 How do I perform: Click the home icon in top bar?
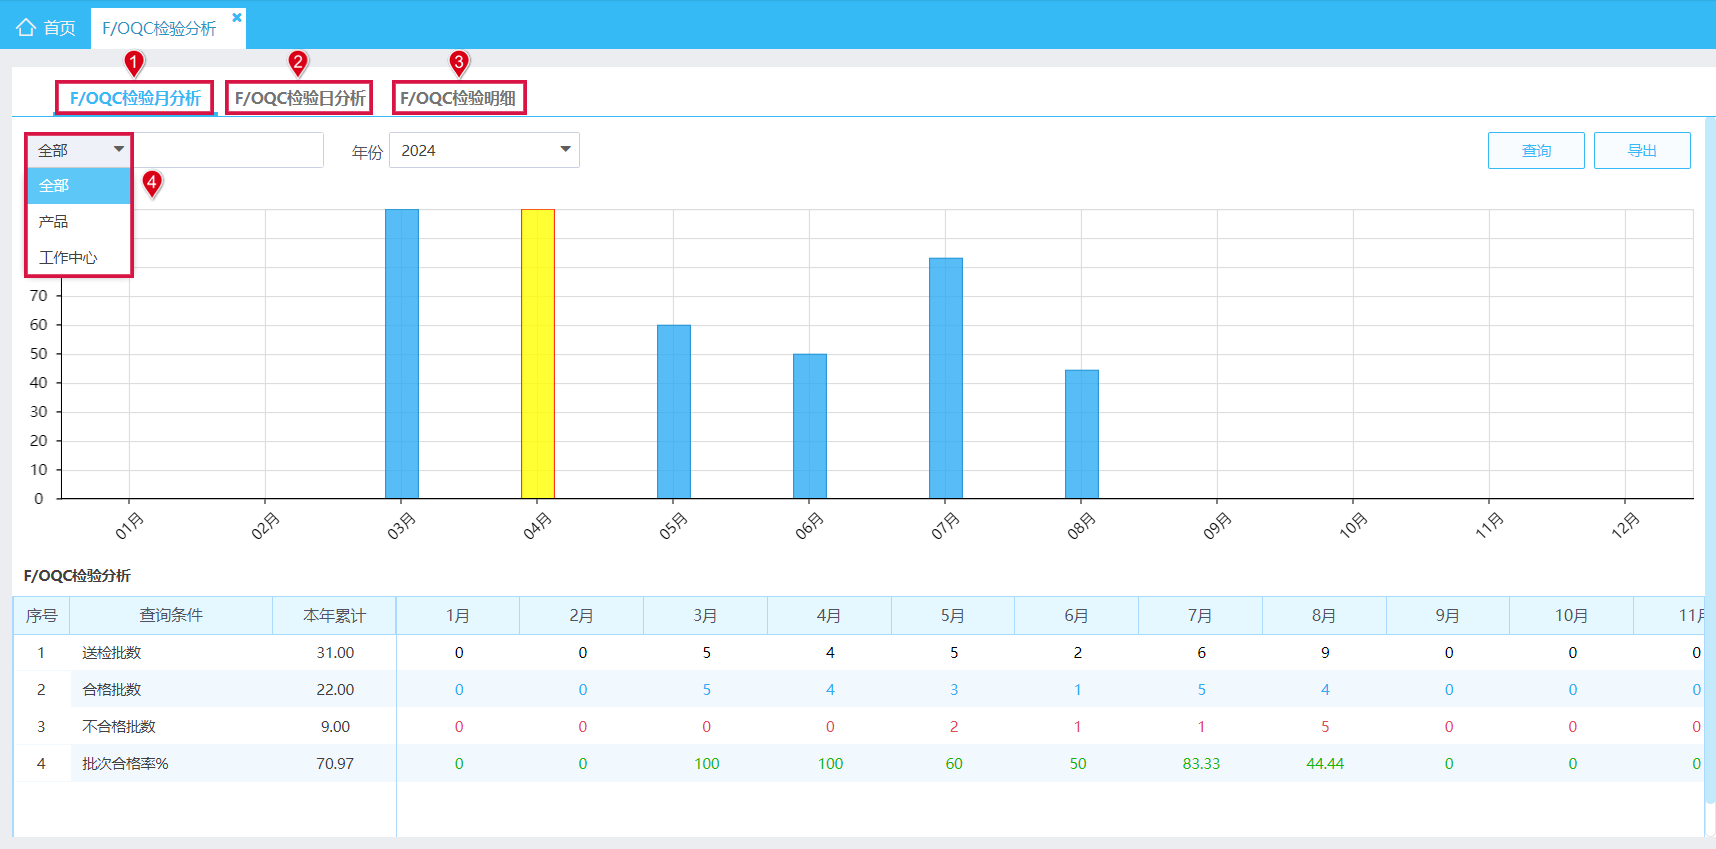click(26, 28)
